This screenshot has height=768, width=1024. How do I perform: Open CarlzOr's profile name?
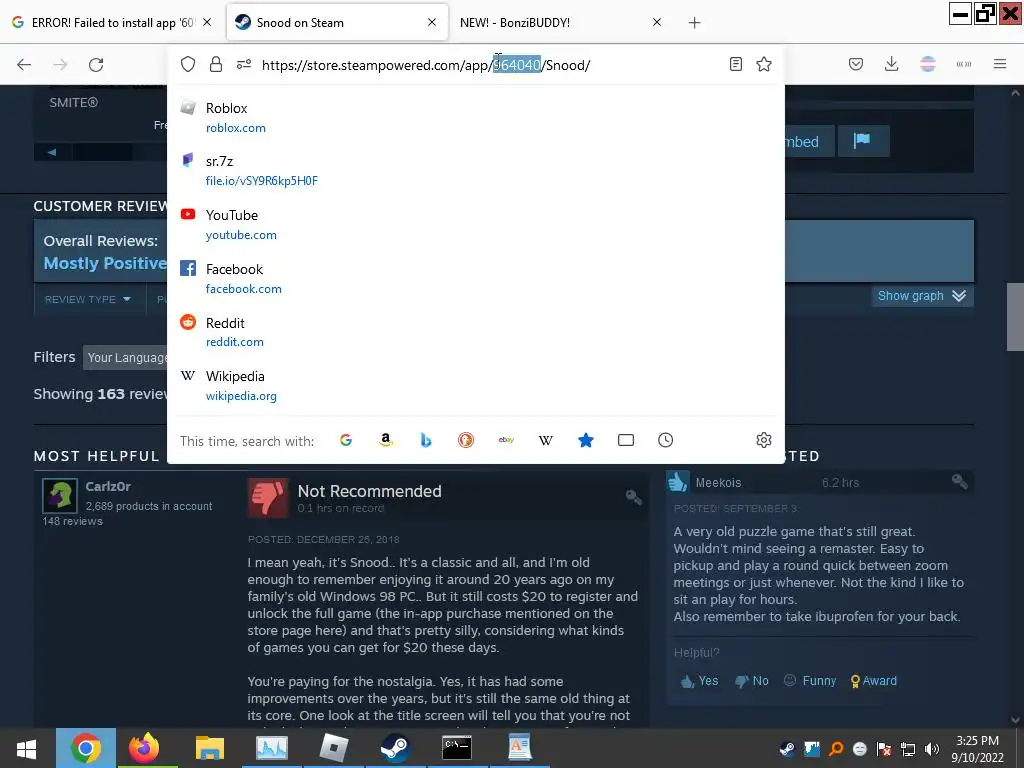click(x=108, y=487)
